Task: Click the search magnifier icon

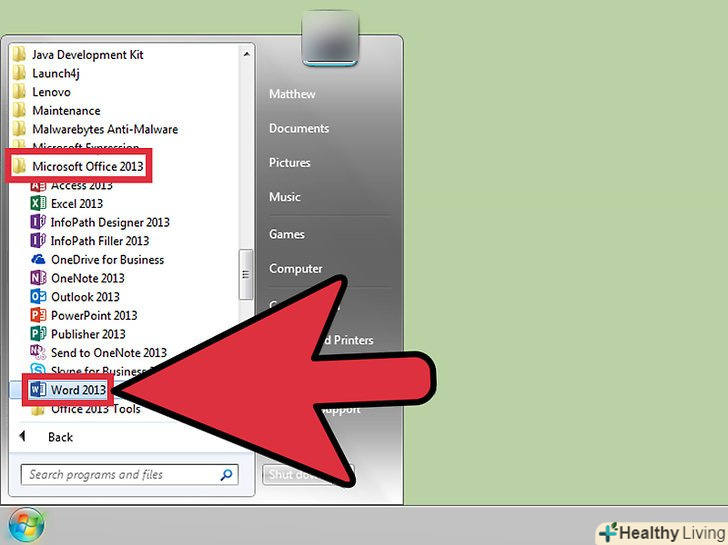Action: pos(226,474)
